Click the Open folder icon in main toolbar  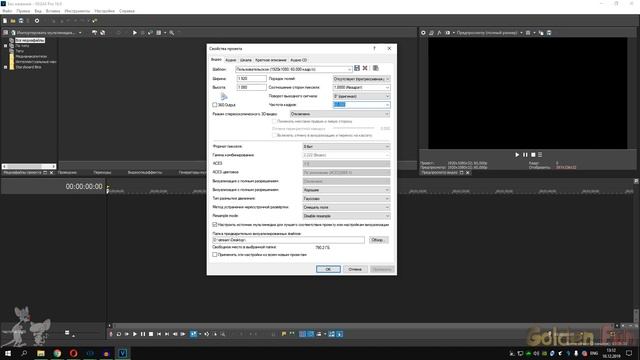(13, 21)
